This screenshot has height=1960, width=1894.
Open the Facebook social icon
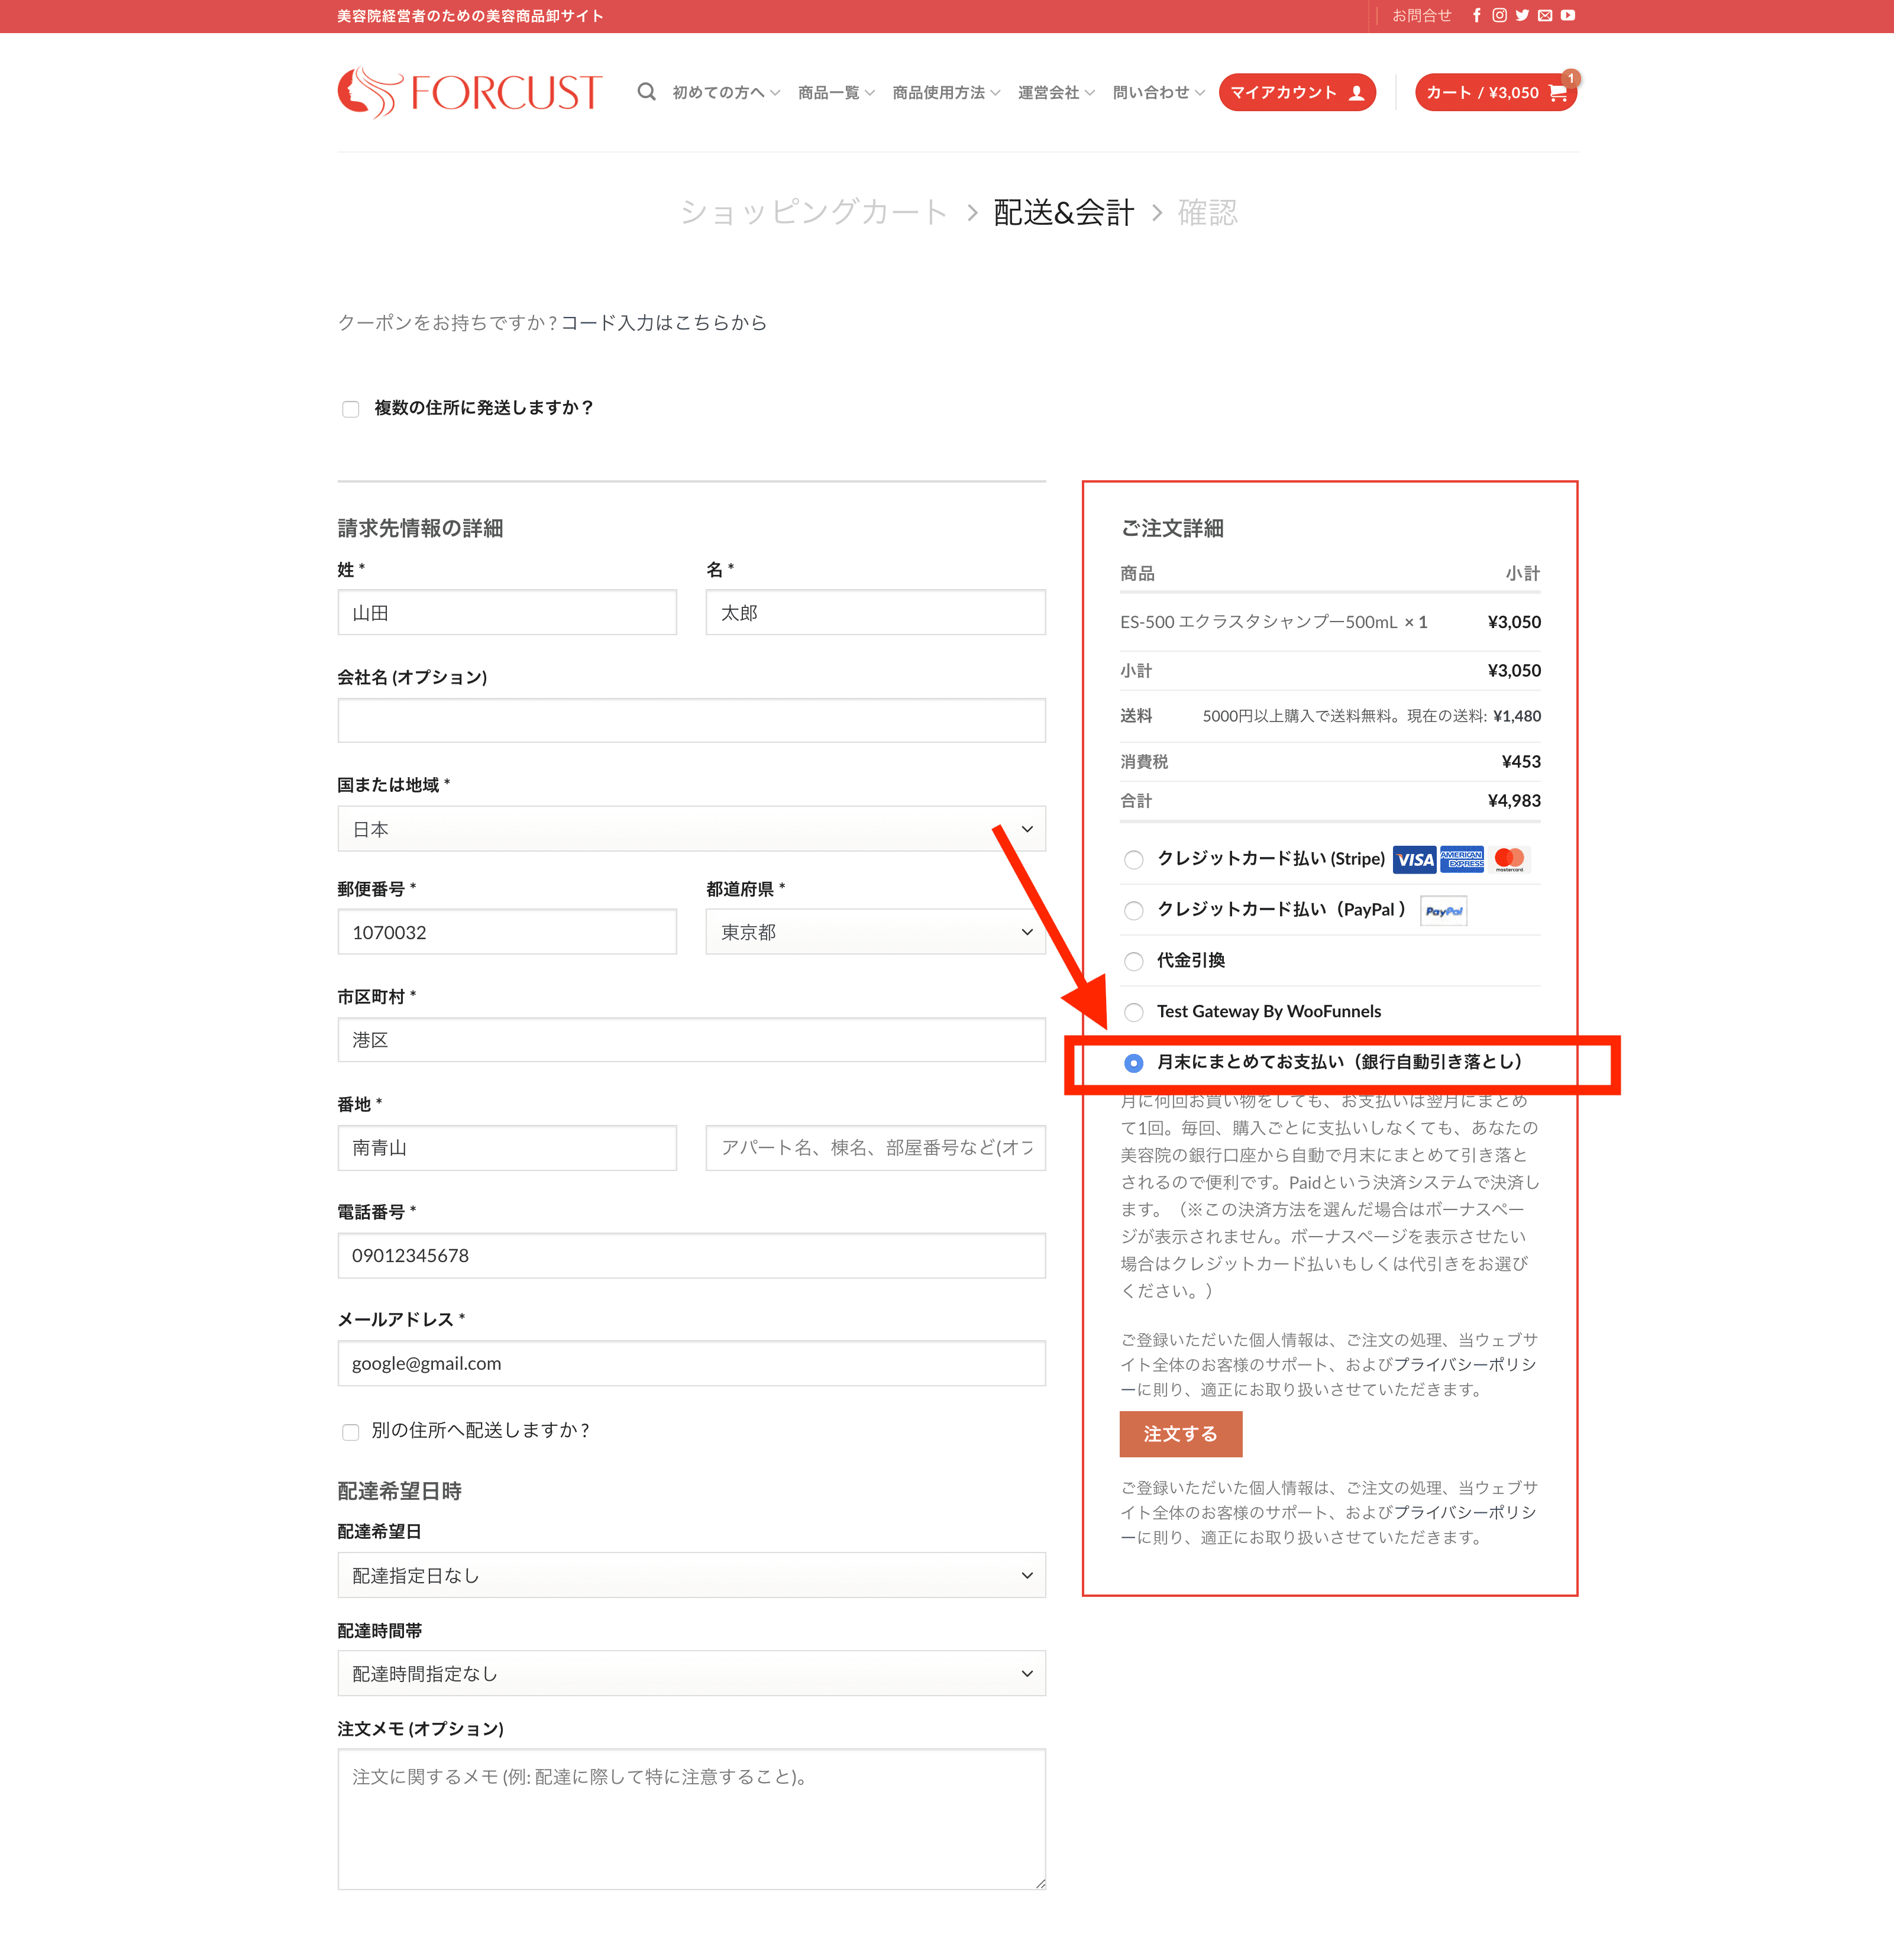[x=1476, y=15]
